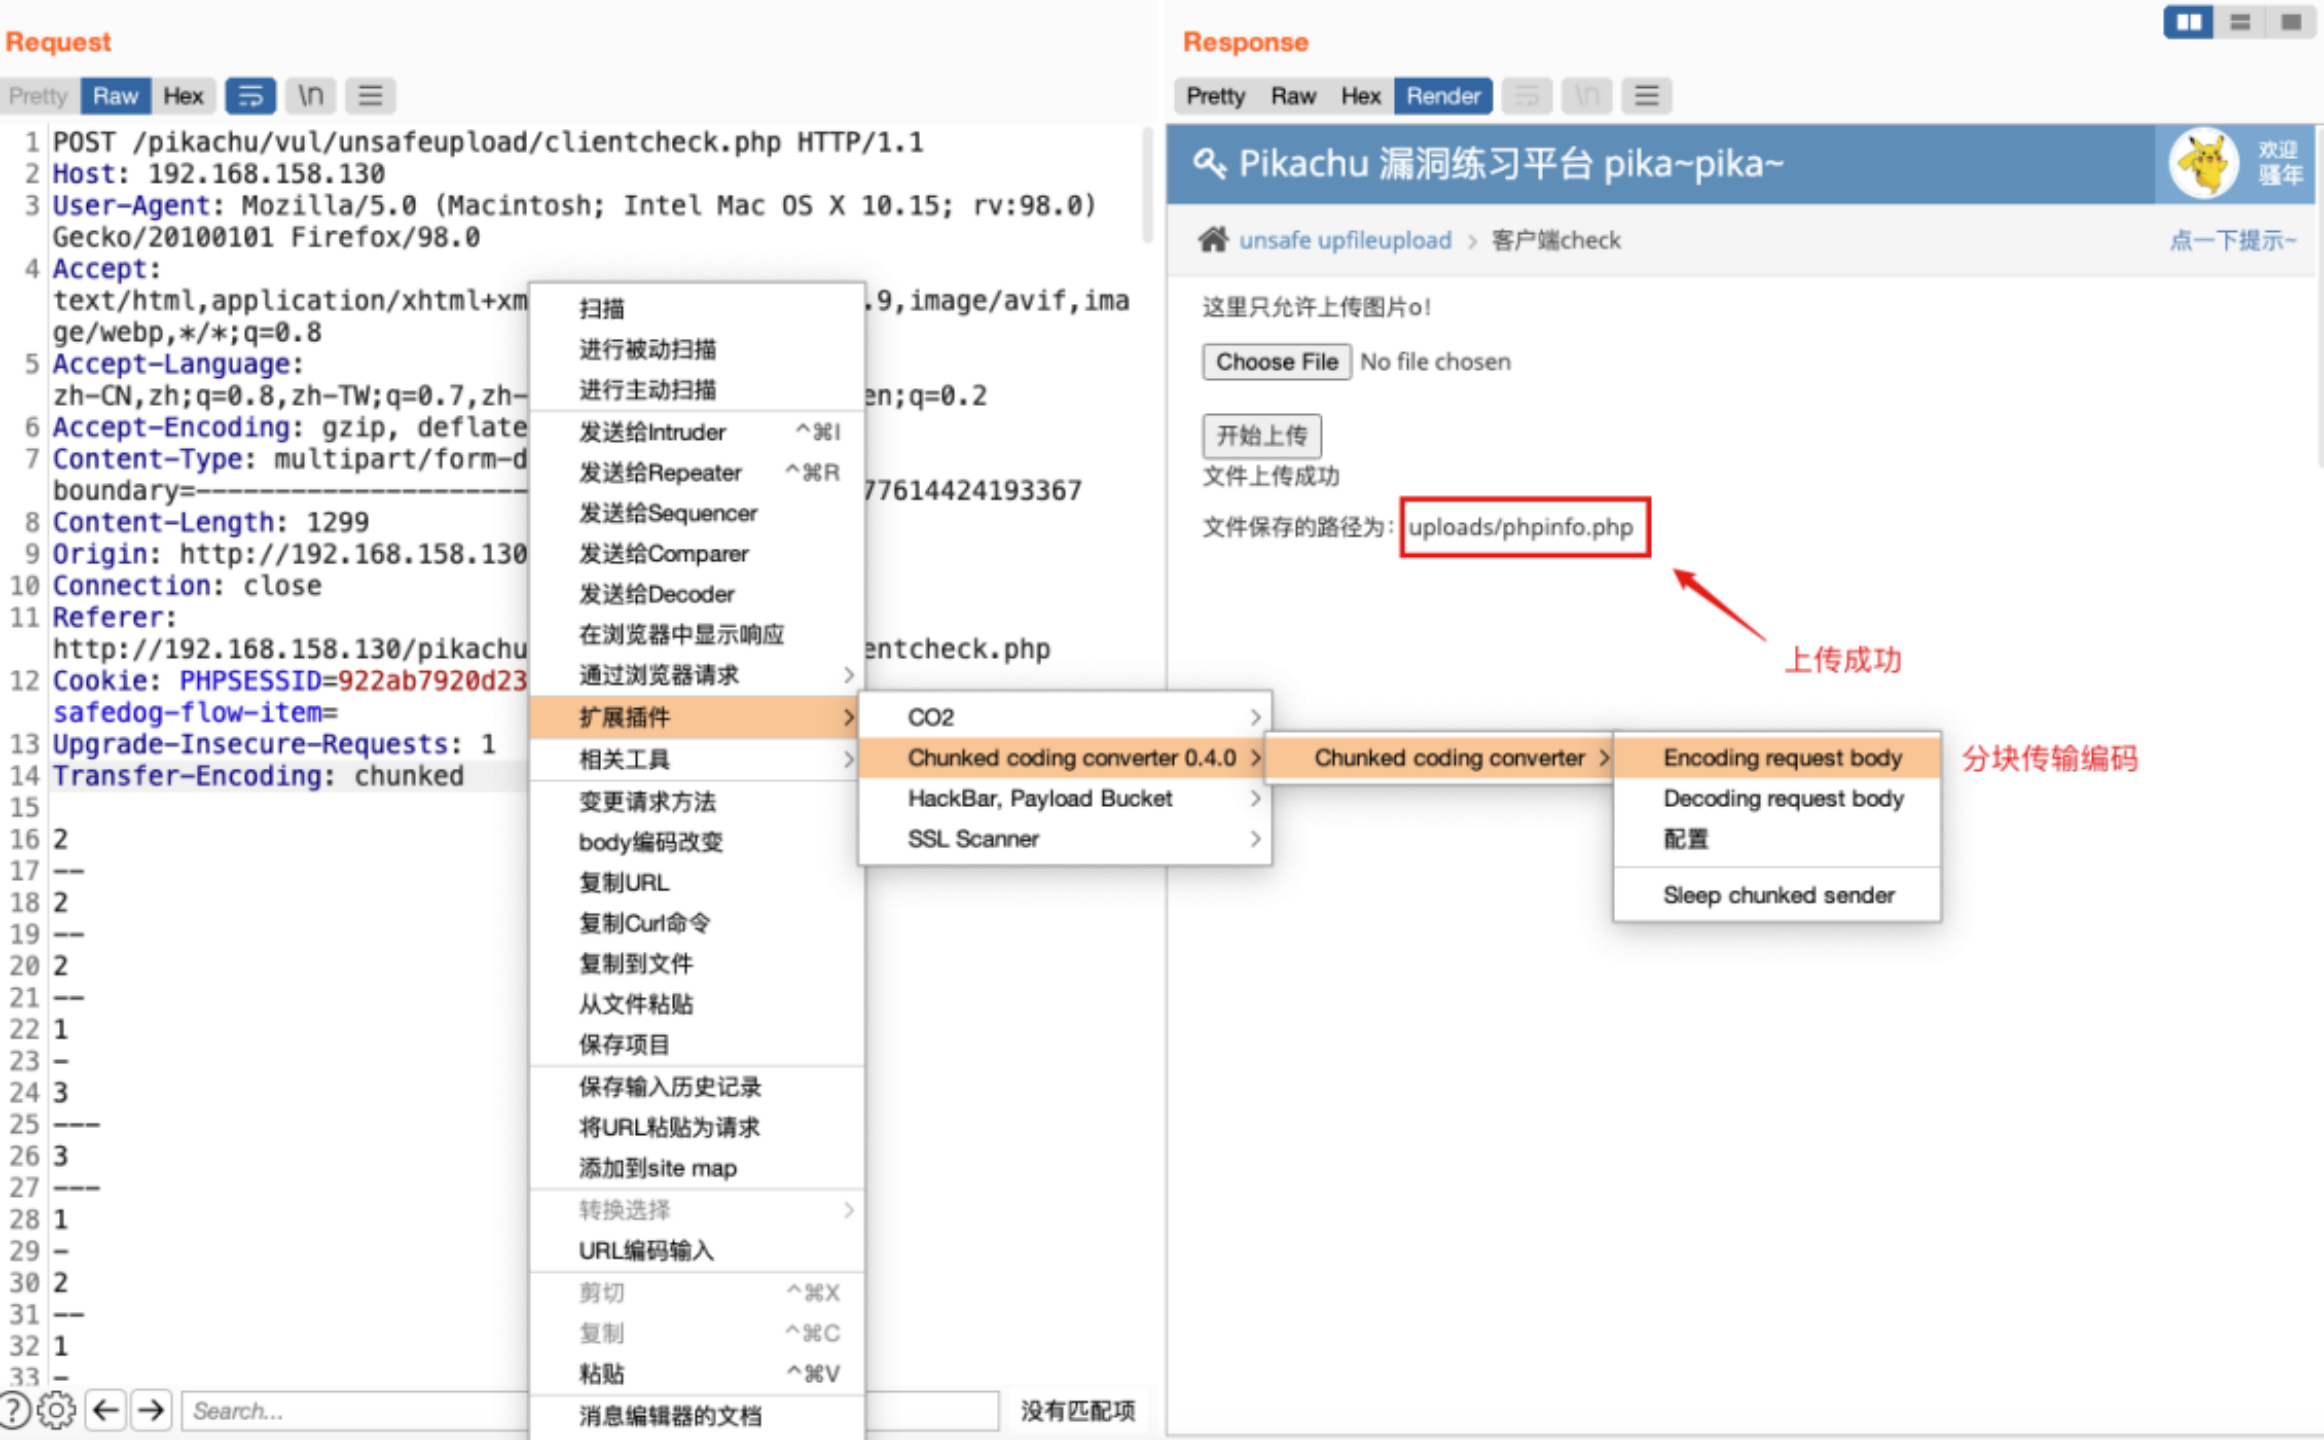
Task: Select body编码改变 menu entry
Action: point(696,842)
